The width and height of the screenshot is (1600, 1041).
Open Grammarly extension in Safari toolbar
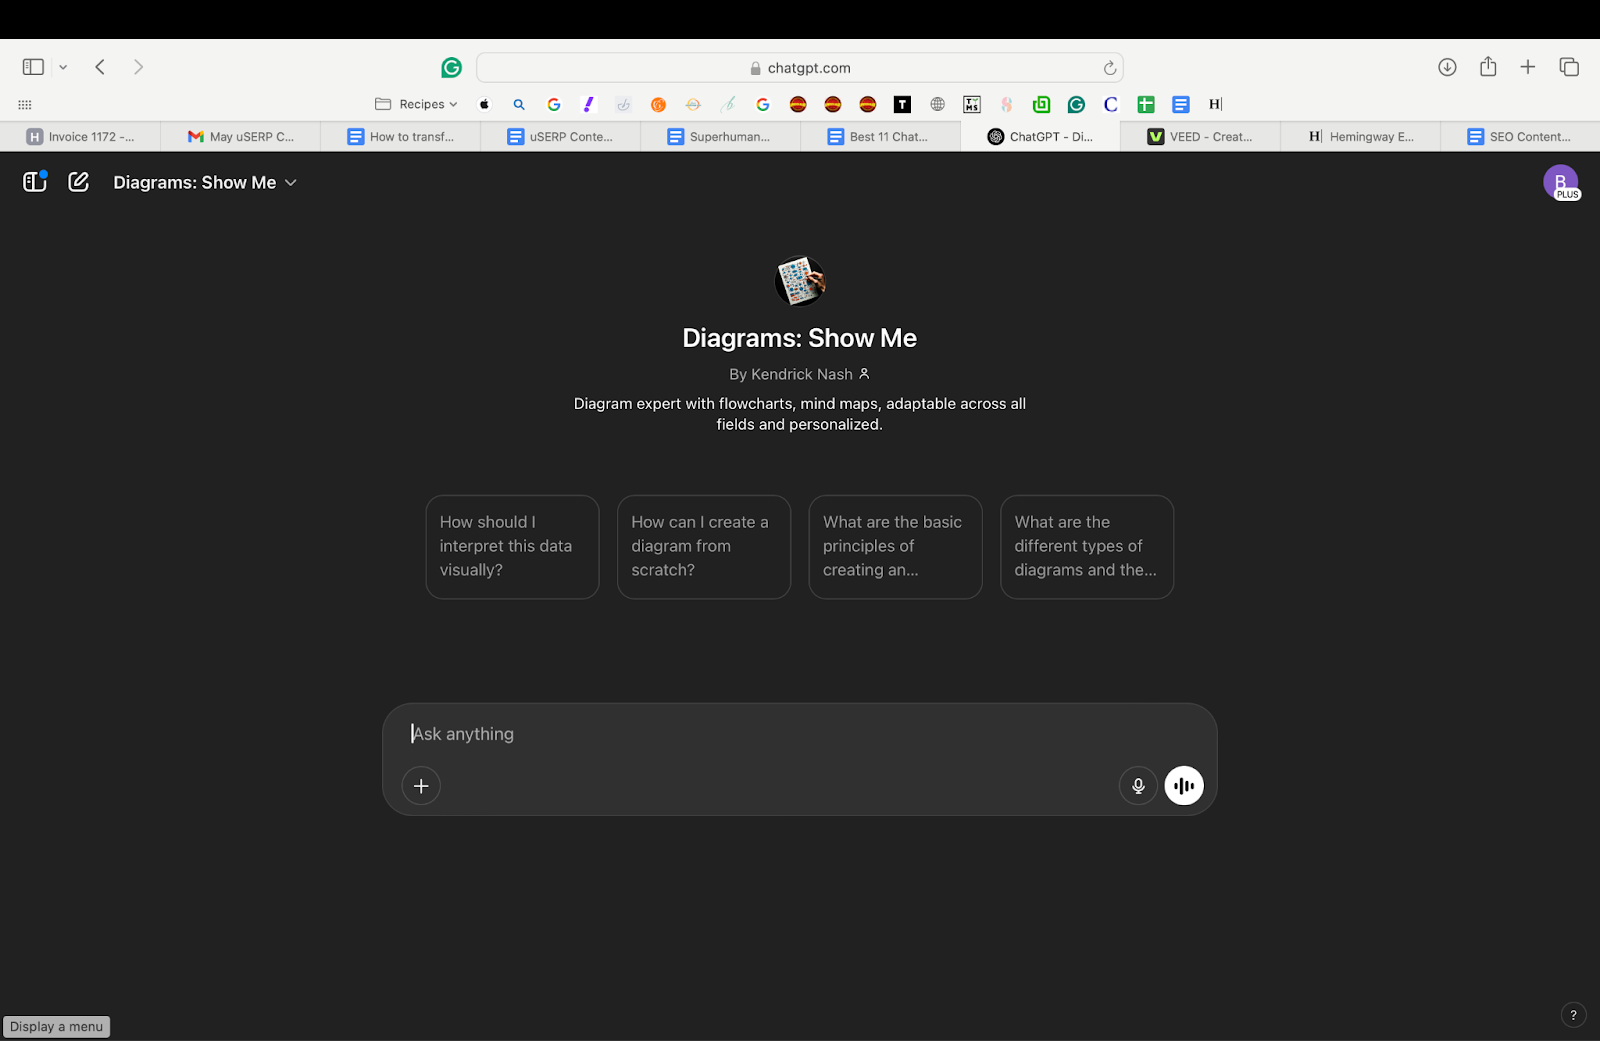tap(451, 68)
